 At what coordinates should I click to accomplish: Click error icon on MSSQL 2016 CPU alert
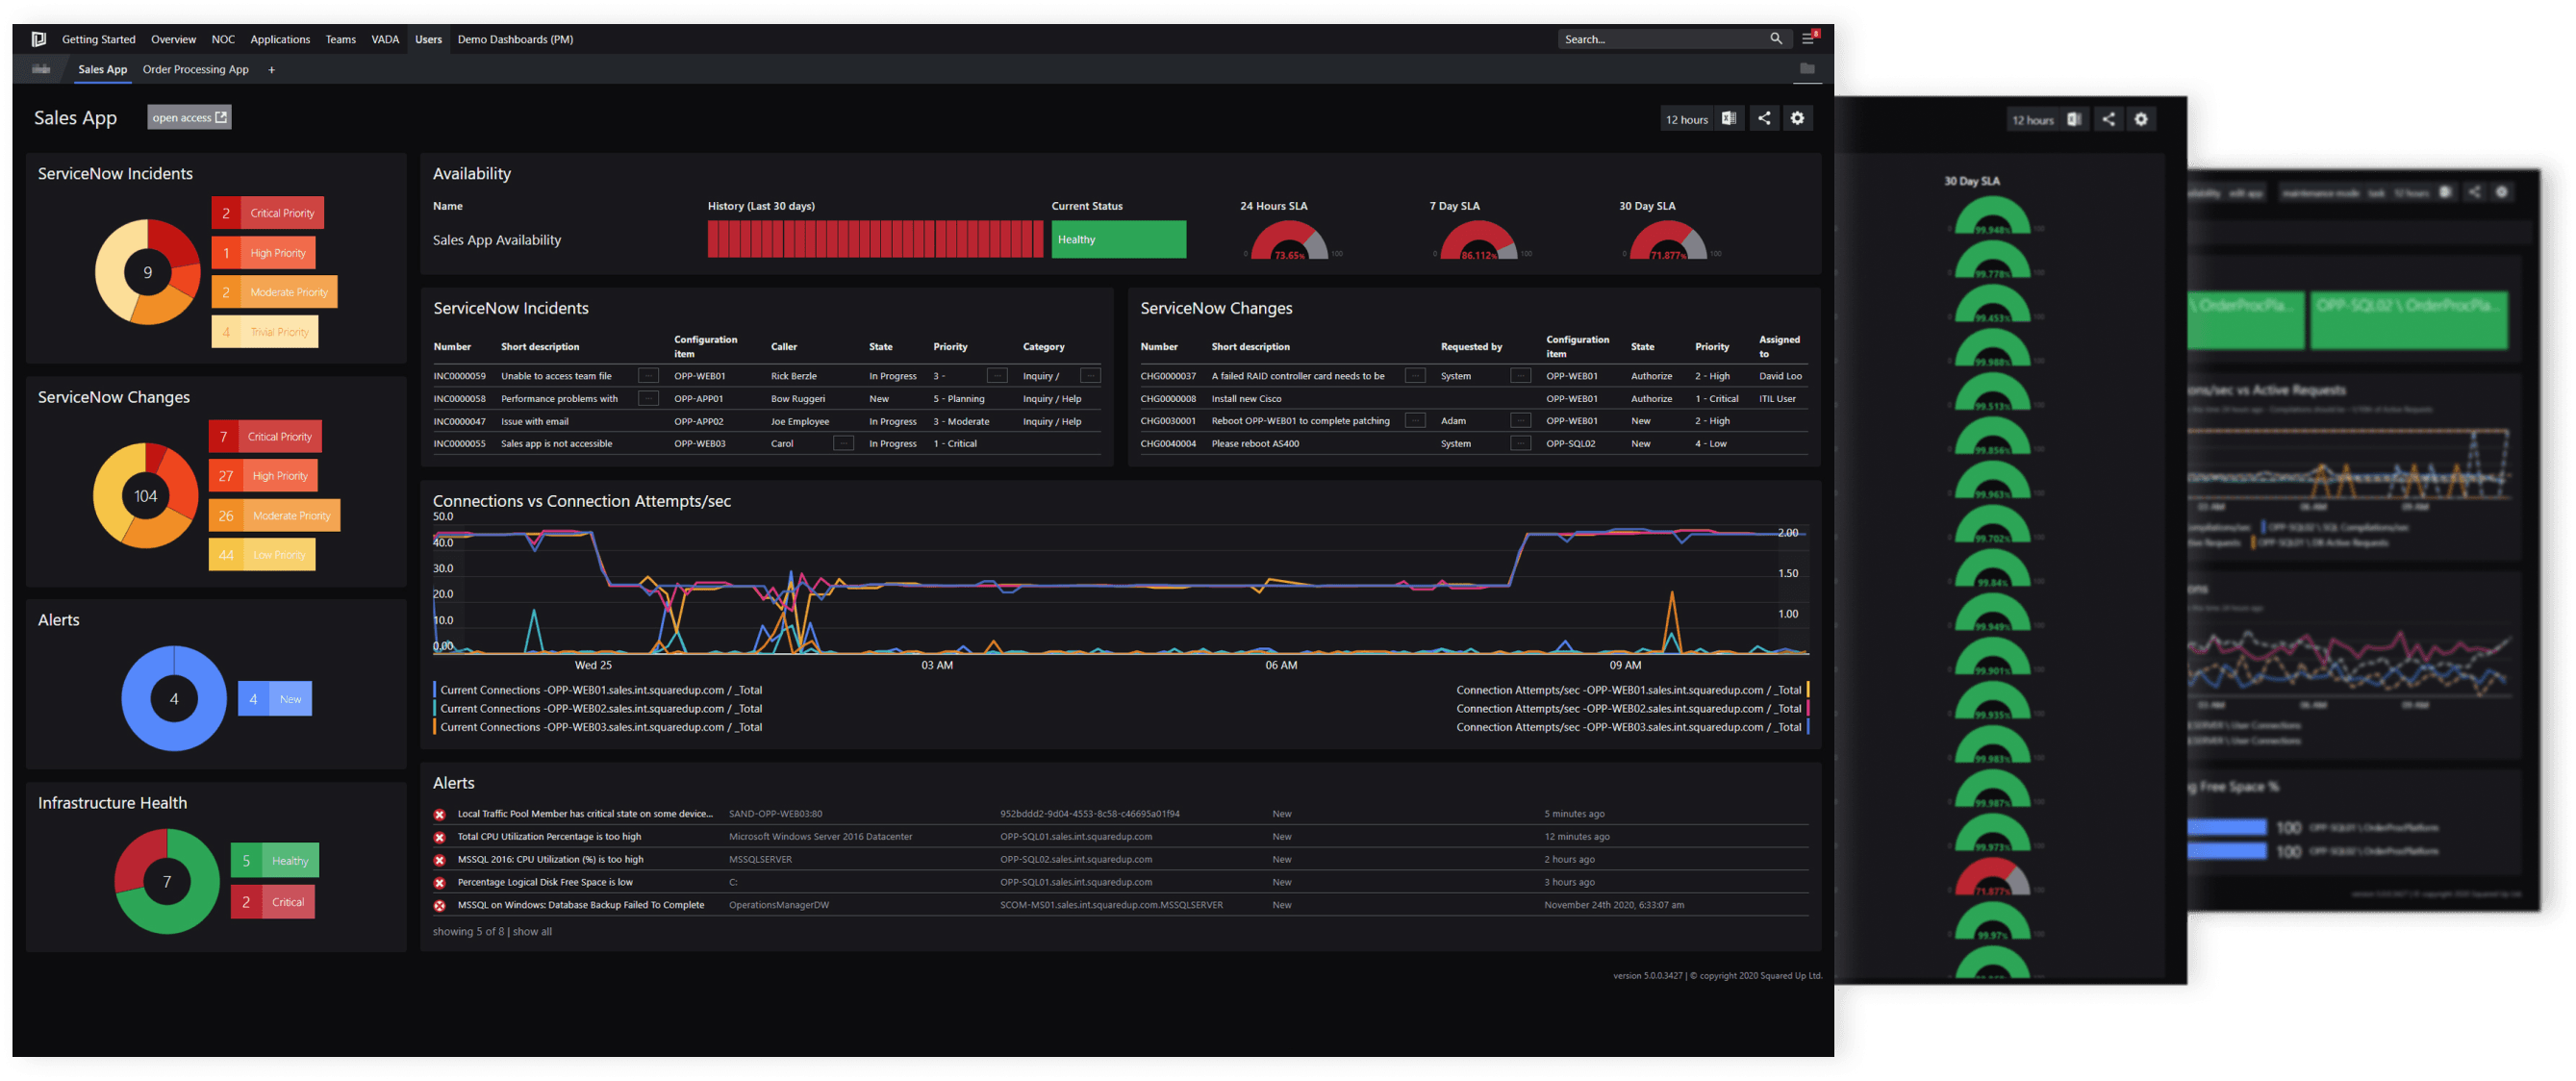(x=440, y=860)
